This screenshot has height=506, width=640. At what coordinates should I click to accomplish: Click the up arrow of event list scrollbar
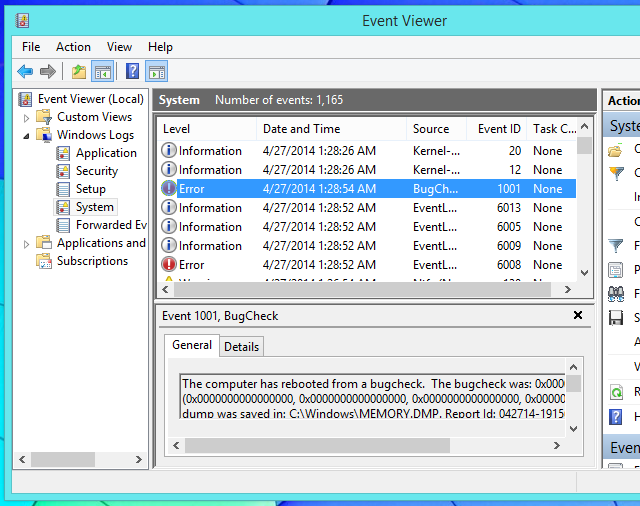584,126
